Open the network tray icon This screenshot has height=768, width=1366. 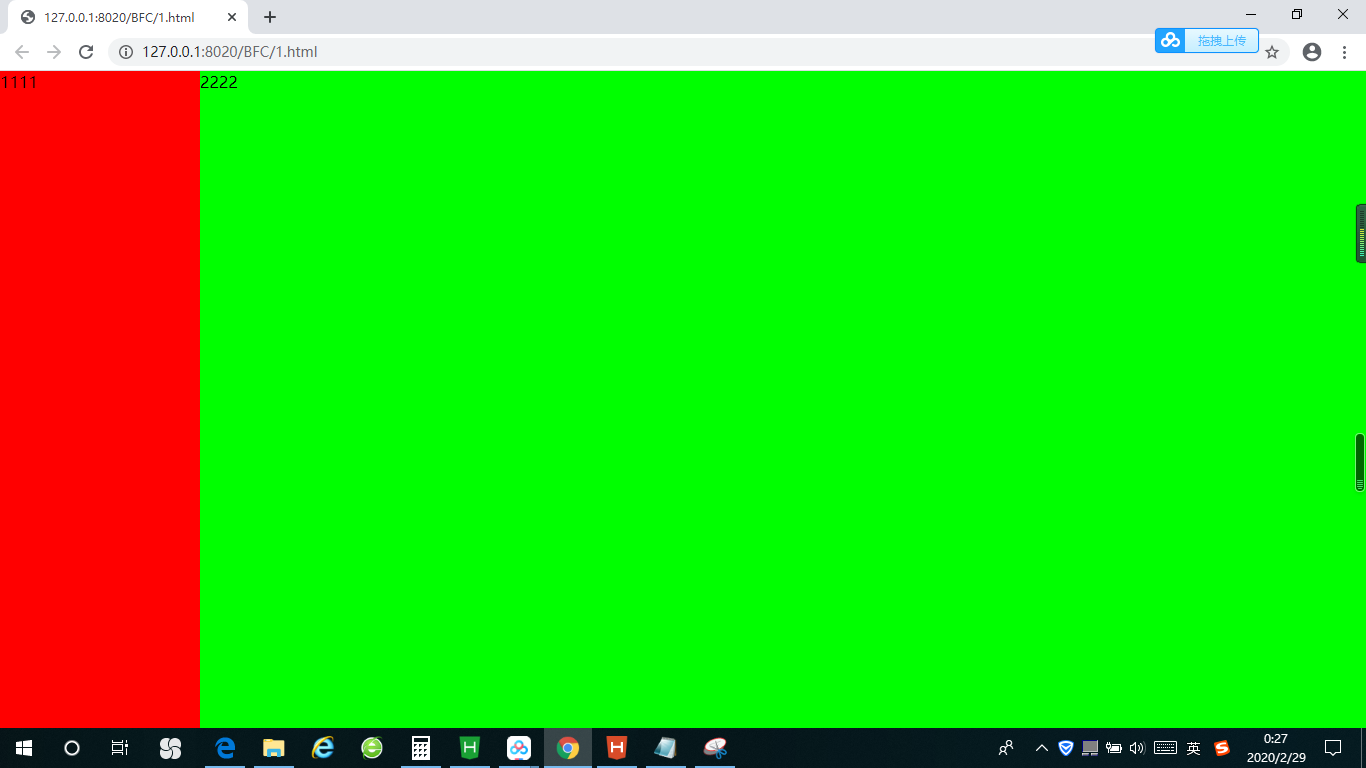(x=1090, y=748)
